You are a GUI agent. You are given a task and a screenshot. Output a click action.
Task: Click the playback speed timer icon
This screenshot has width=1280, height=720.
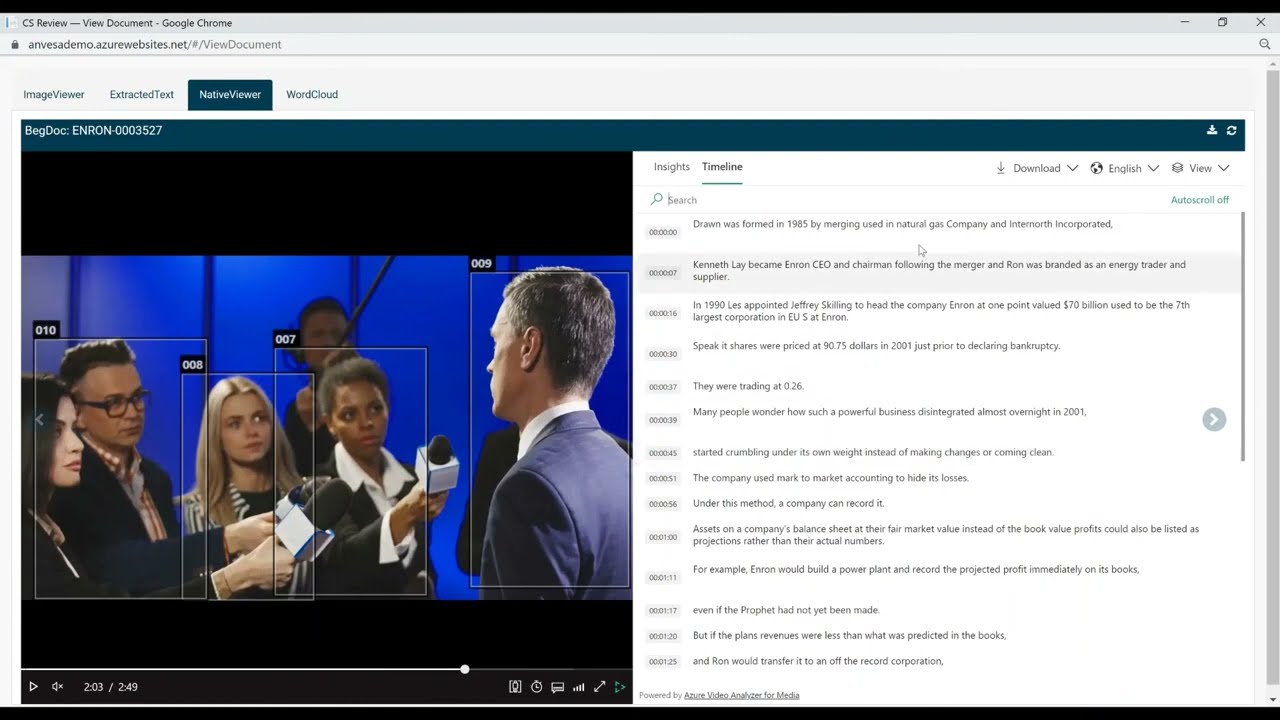(x=536, y=687)
